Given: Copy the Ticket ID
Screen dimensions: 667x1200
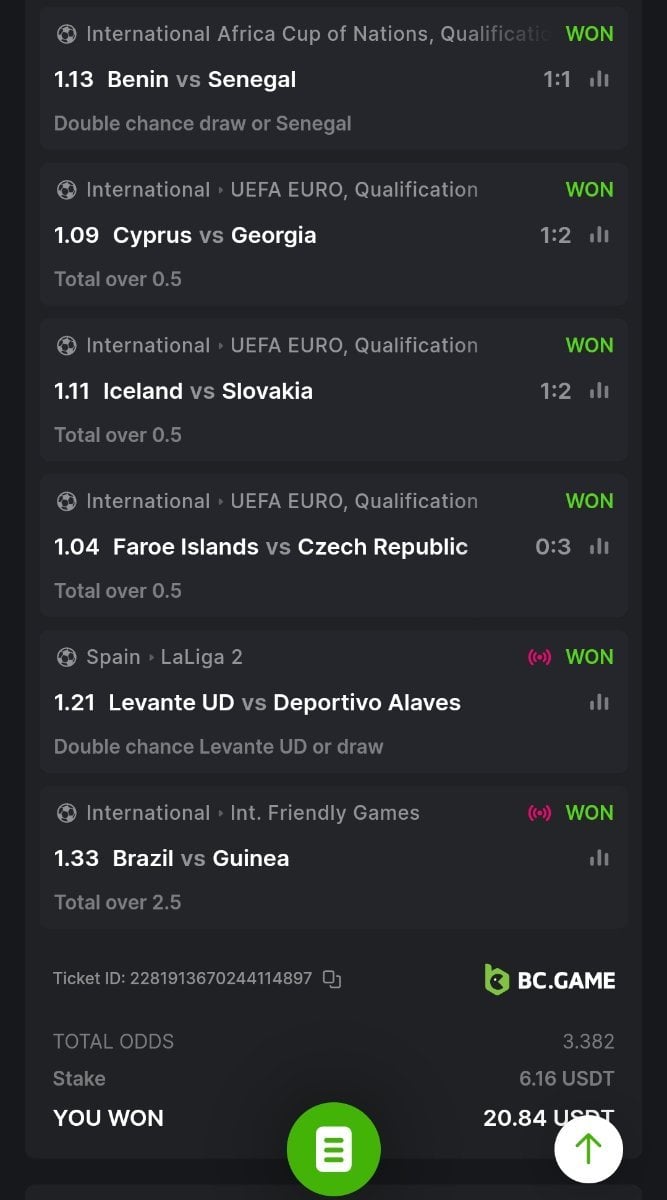Looking at the screenshot, I should point(332,979).
